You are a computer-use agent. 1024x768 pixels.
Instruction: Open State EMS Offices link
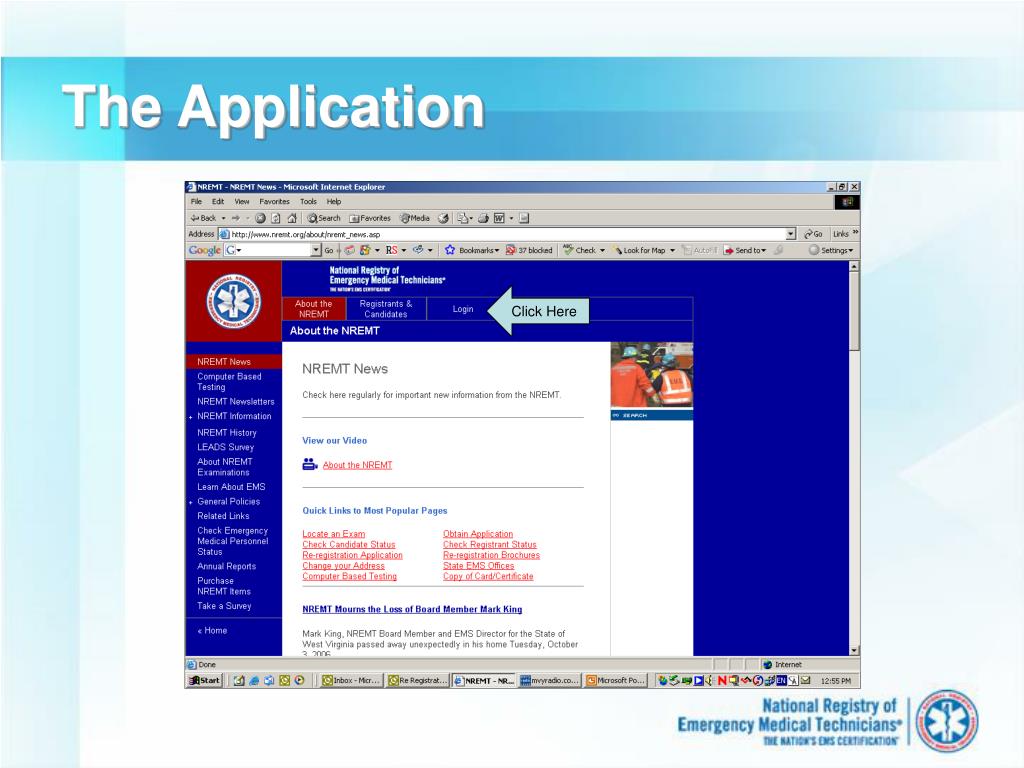click(x=479, y=566)
